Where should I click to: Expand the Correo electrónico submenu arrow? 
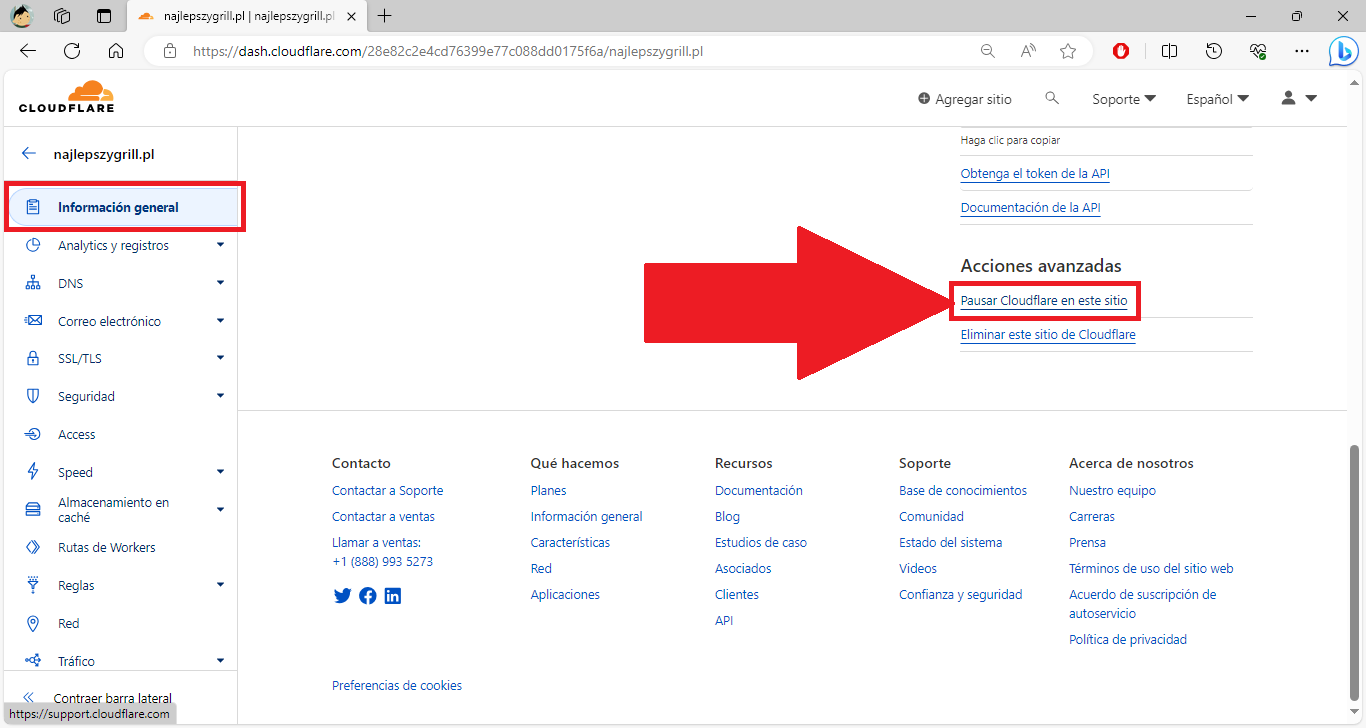[221, 321]
